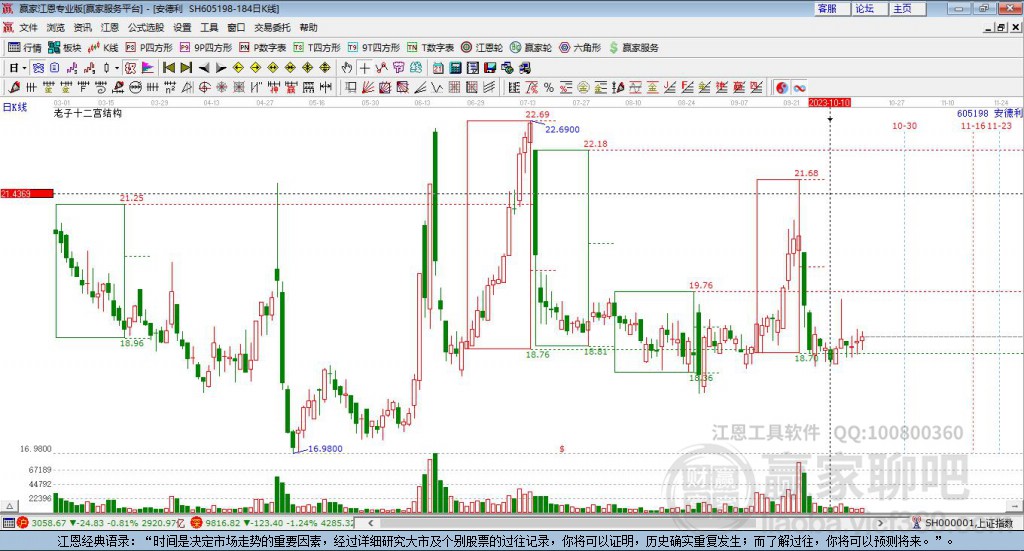Image resolution: width=1024 pixels, height=551 pixels.
Task: Open the T数字表 time table
Action: 430,48
